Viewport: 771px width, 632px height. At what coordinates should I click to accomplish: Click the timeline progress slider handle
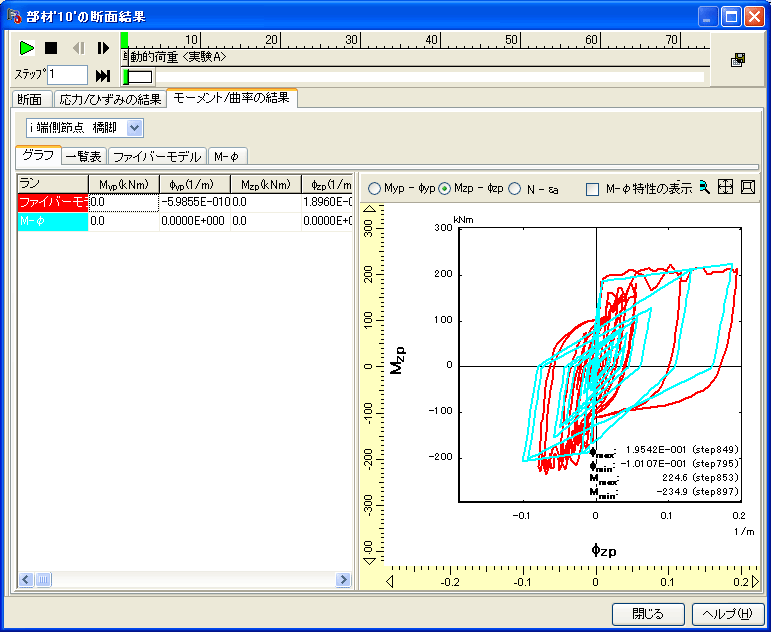(138, 77)
